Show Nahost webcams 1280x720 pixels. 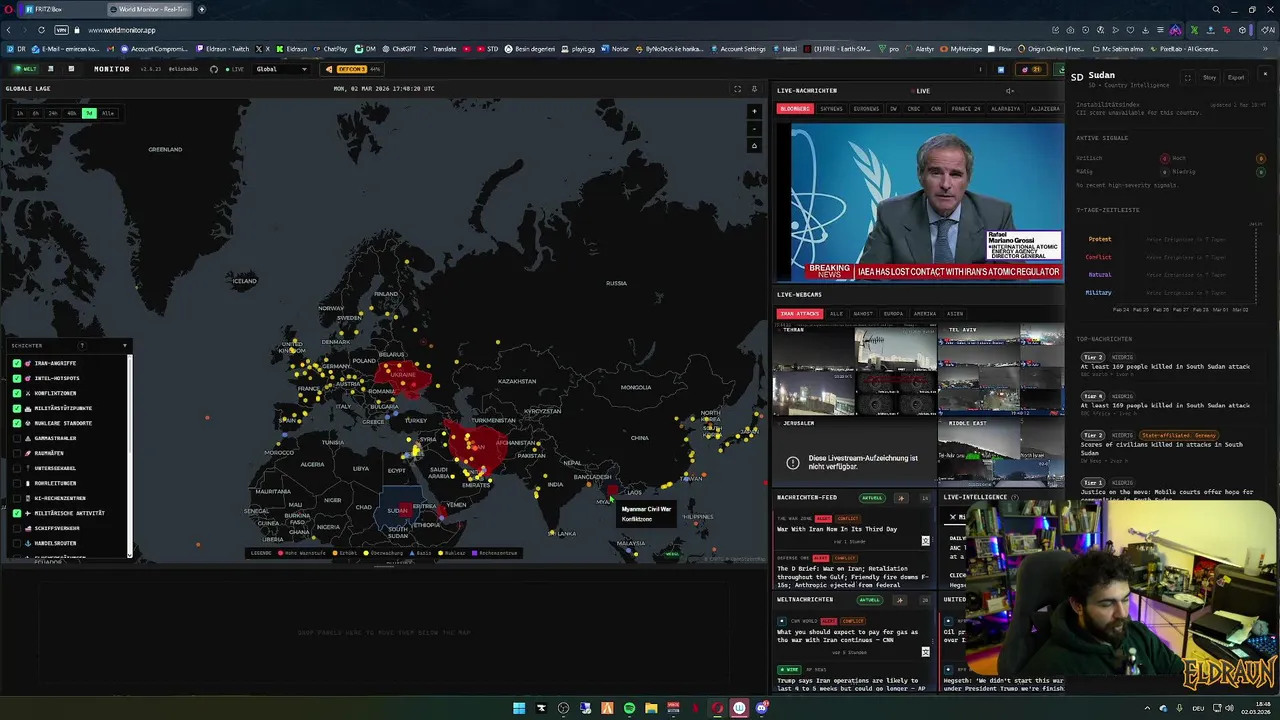[863, 313]
